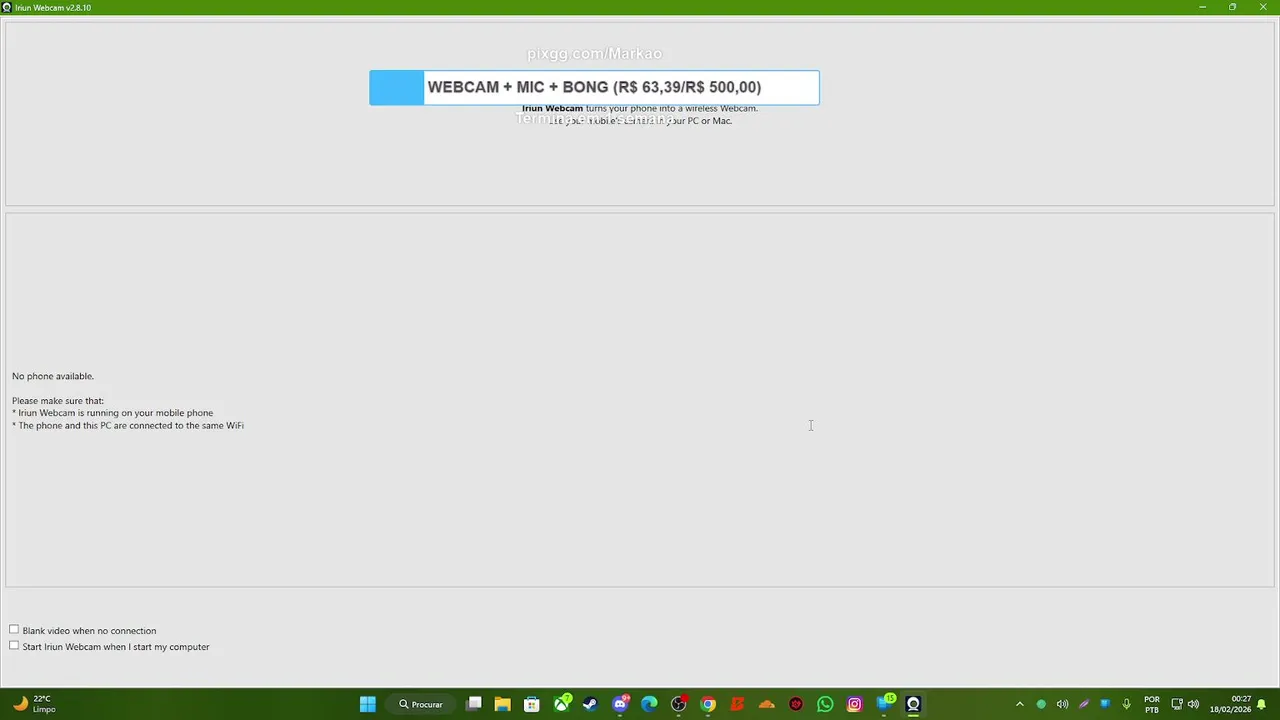Viewport: 1280px width, 720px height.
Task: Open Microsoft Edge from the taskbar
Action: (649, 704)
